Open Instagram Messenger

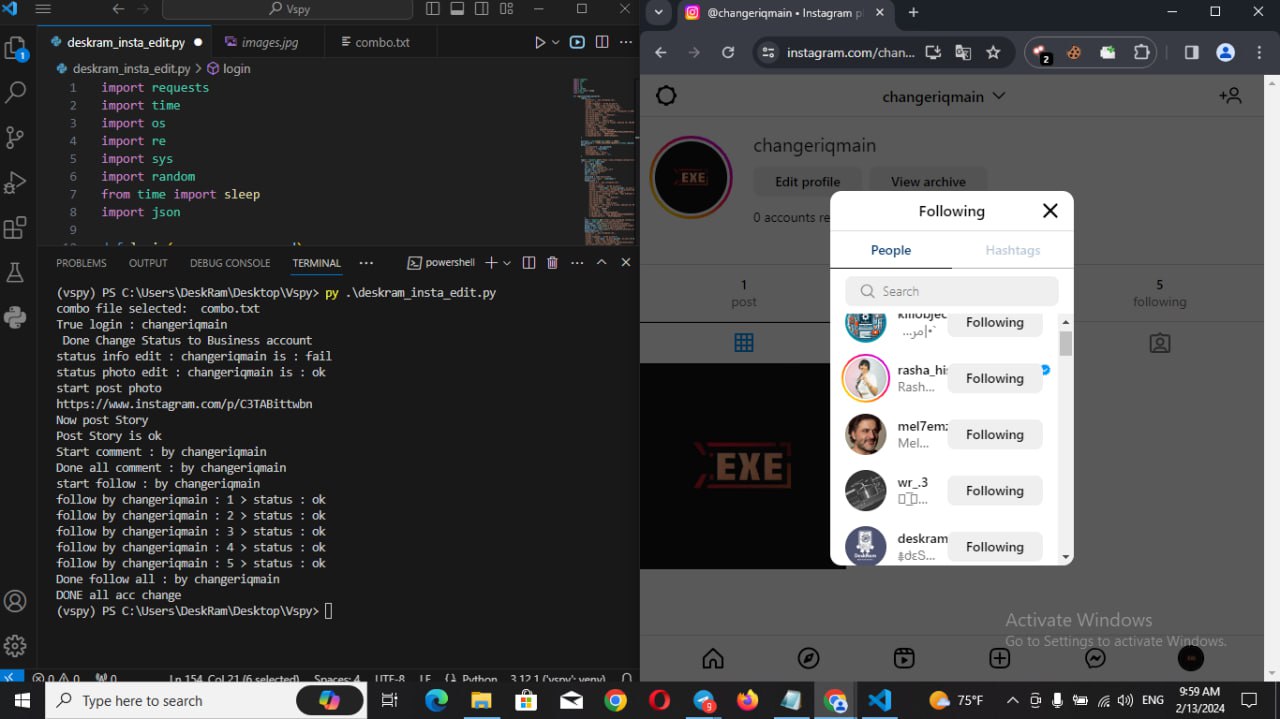pyautogui.click(x=1095, y=658)
